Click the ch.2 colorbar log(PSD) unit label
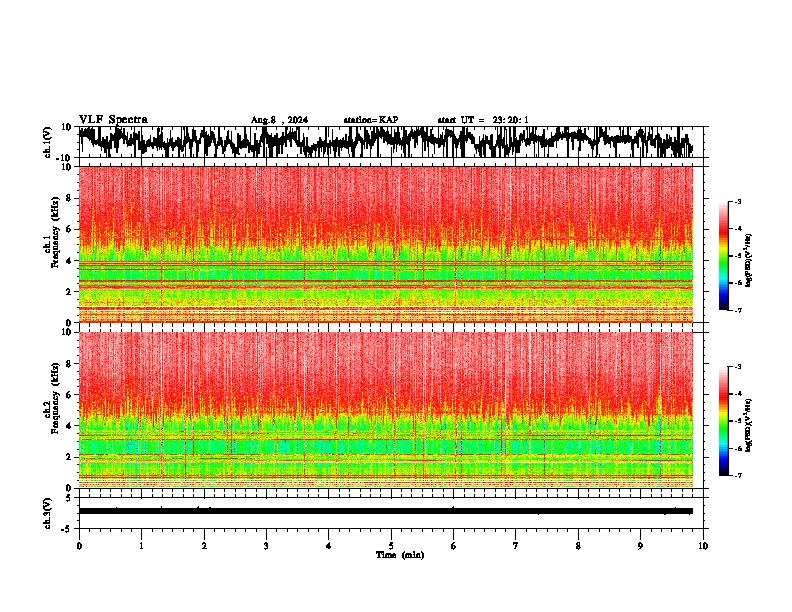Viewport: 792px width, 612px height. 749,424
